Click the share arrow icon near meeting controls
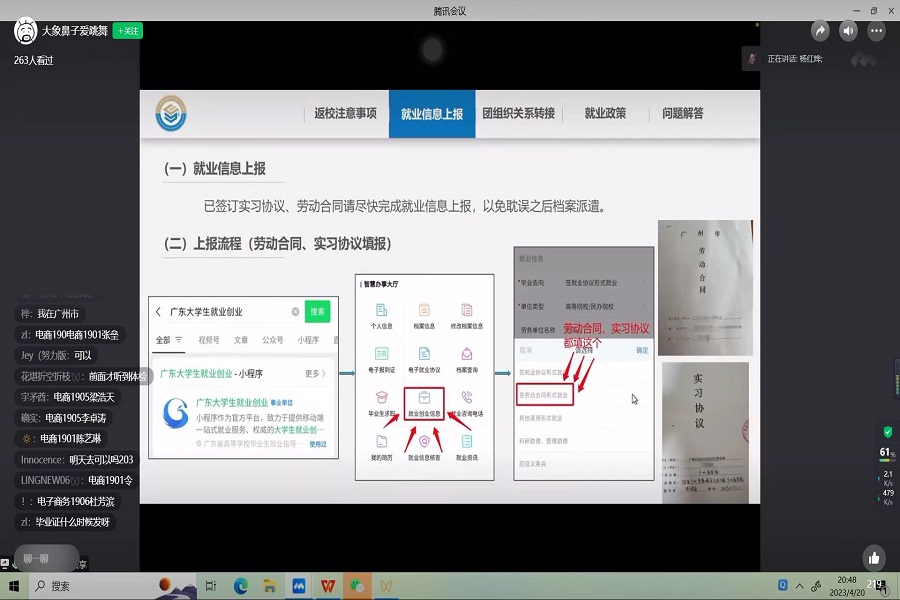Image resolution: width=900 pixels, height=600 pixels. click(x=819, y=30)
